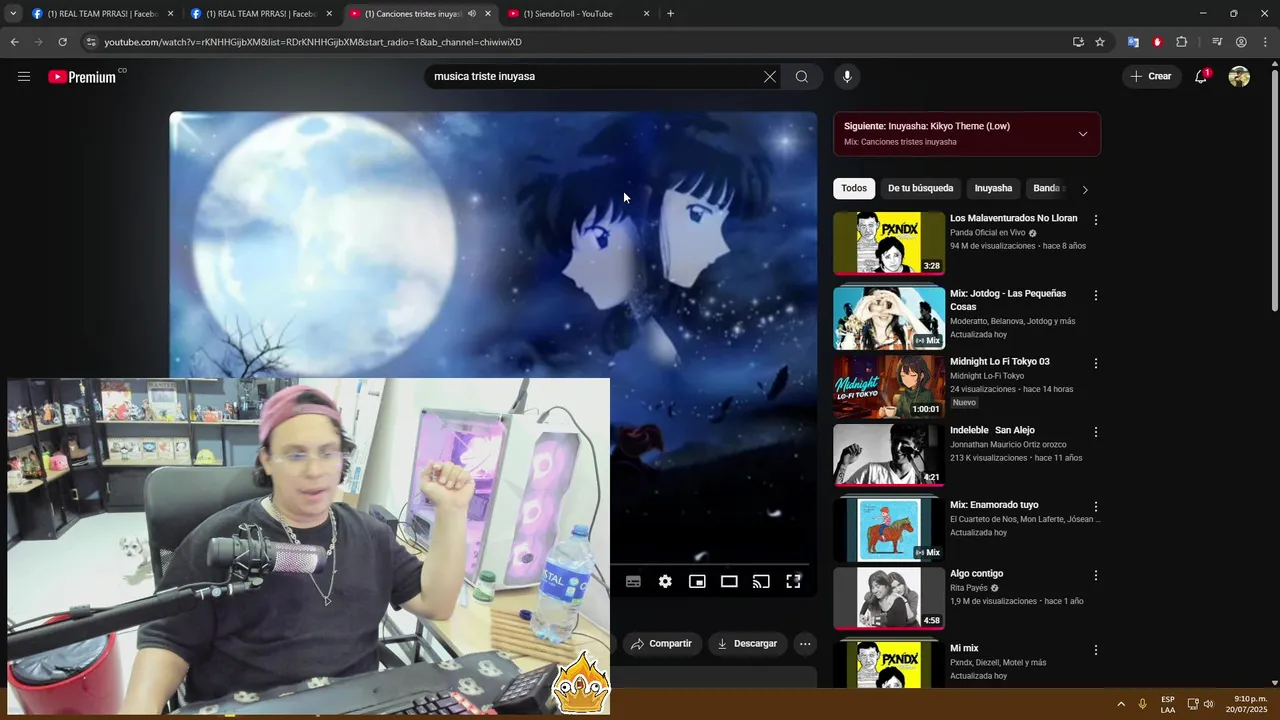Viewport: 1280px width, 720px height.
Task: Toggle the taskbar microphone indicator
Action: (x=1142, y=704)
